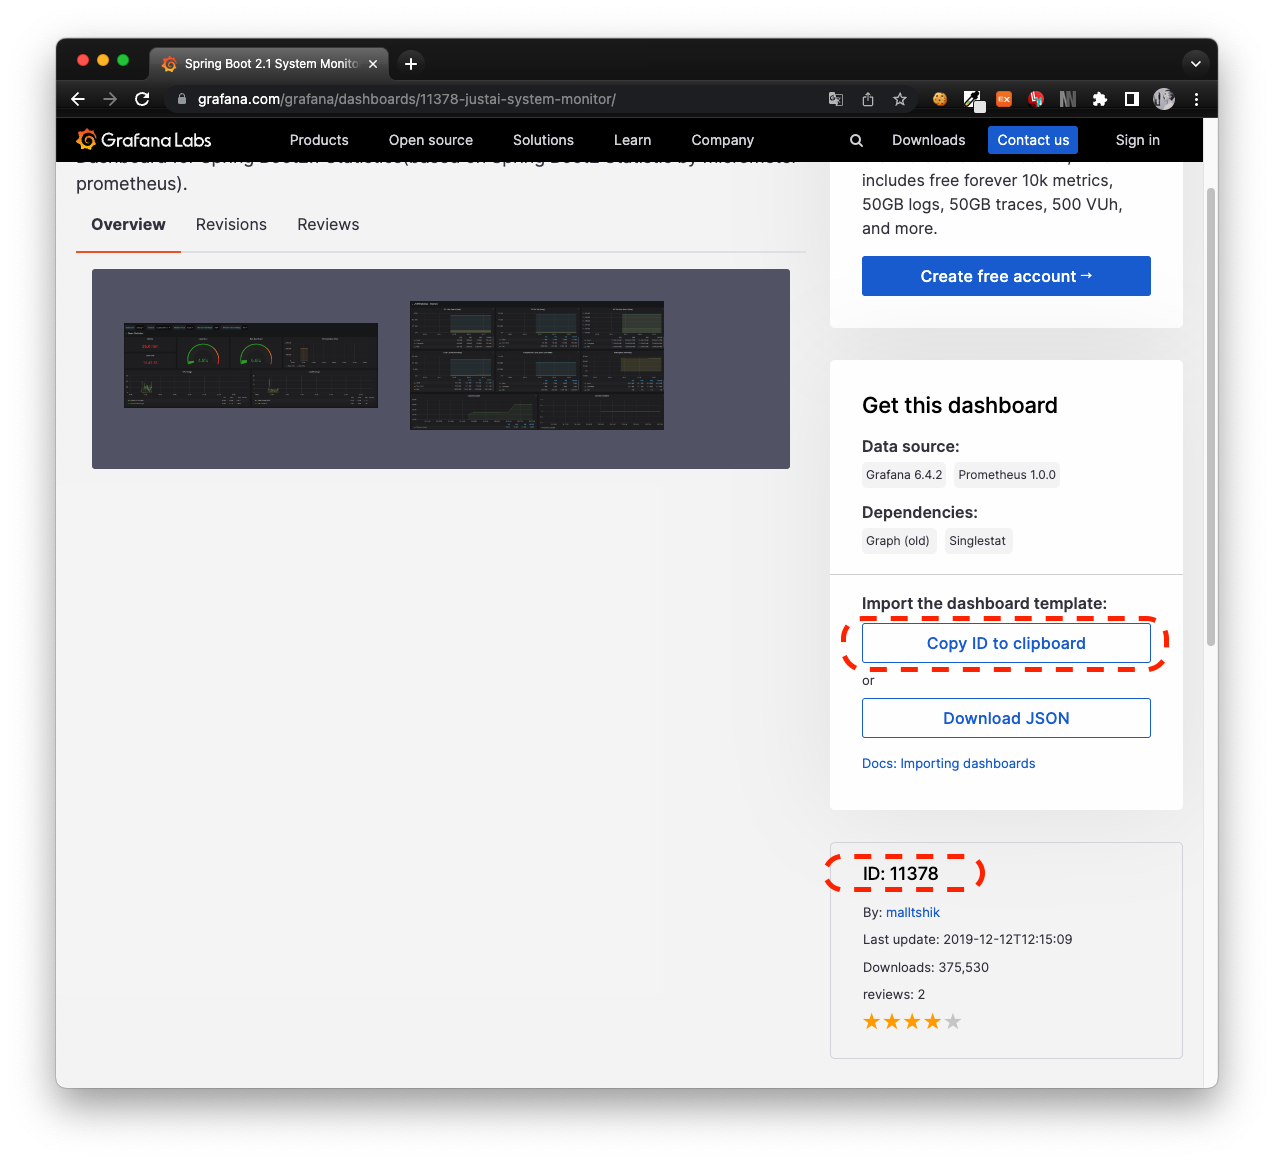Switch to the Revisions tab
This screenshot has height=1162, width=1274.
coord(231,224)
